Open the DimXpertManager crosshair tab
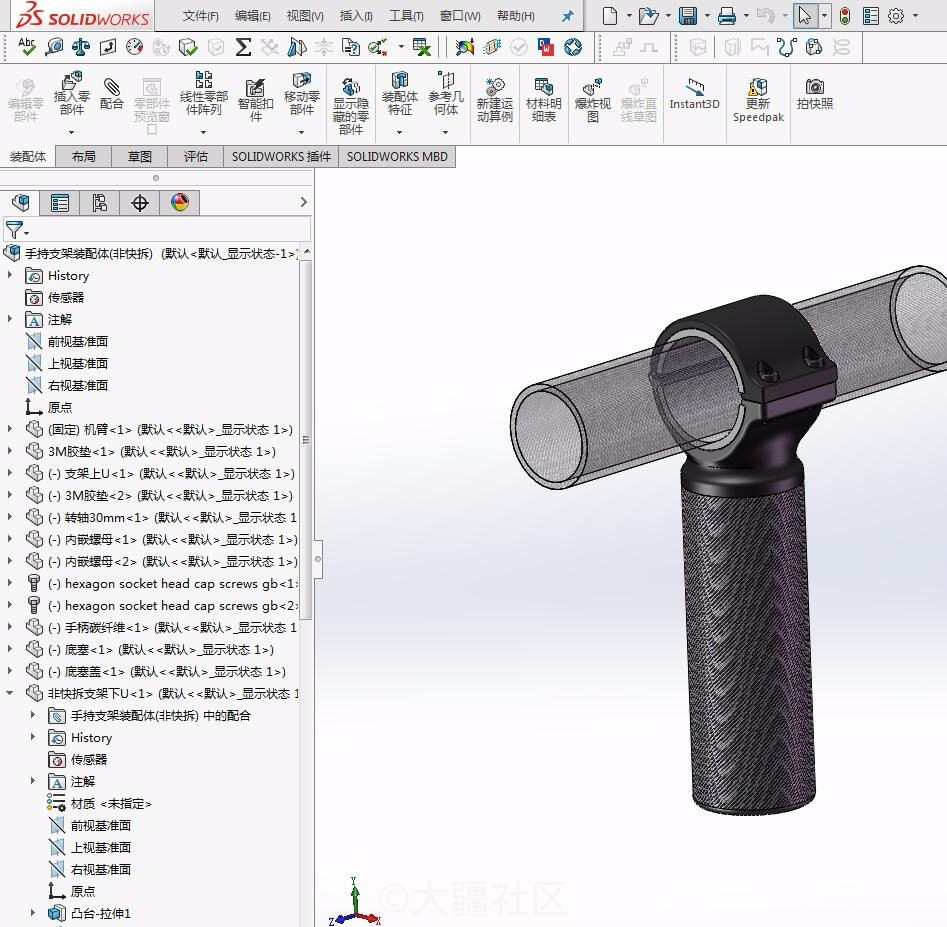947x927 pixels. point(140,202)
